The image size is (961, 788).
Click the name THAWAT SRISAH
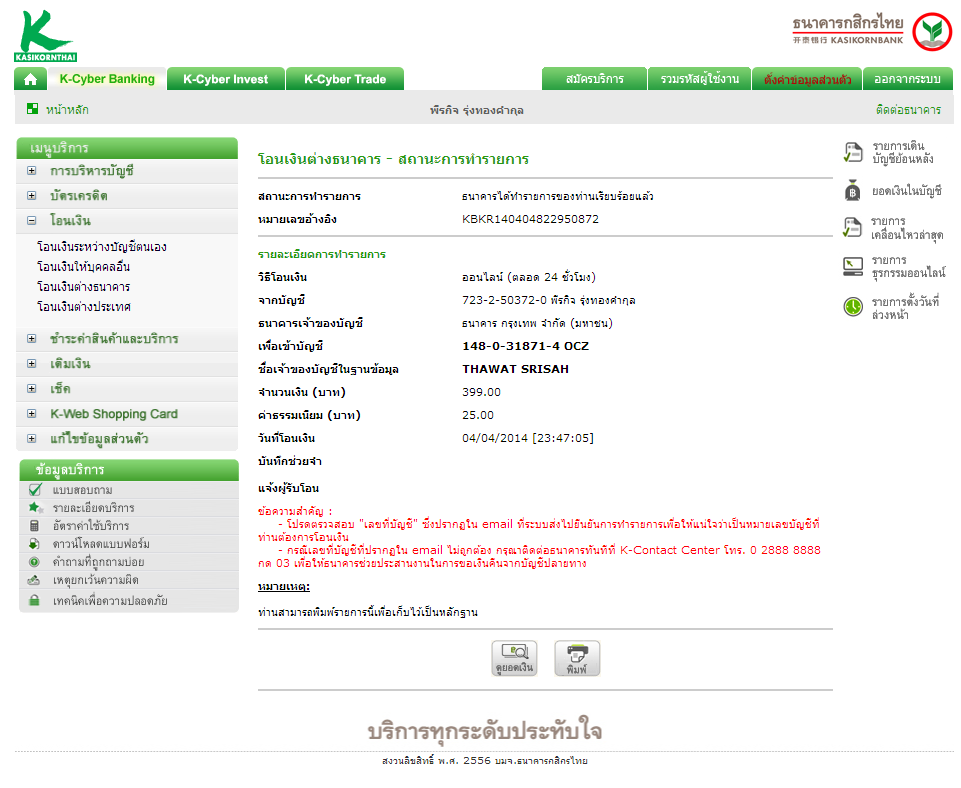pos(515,369)
